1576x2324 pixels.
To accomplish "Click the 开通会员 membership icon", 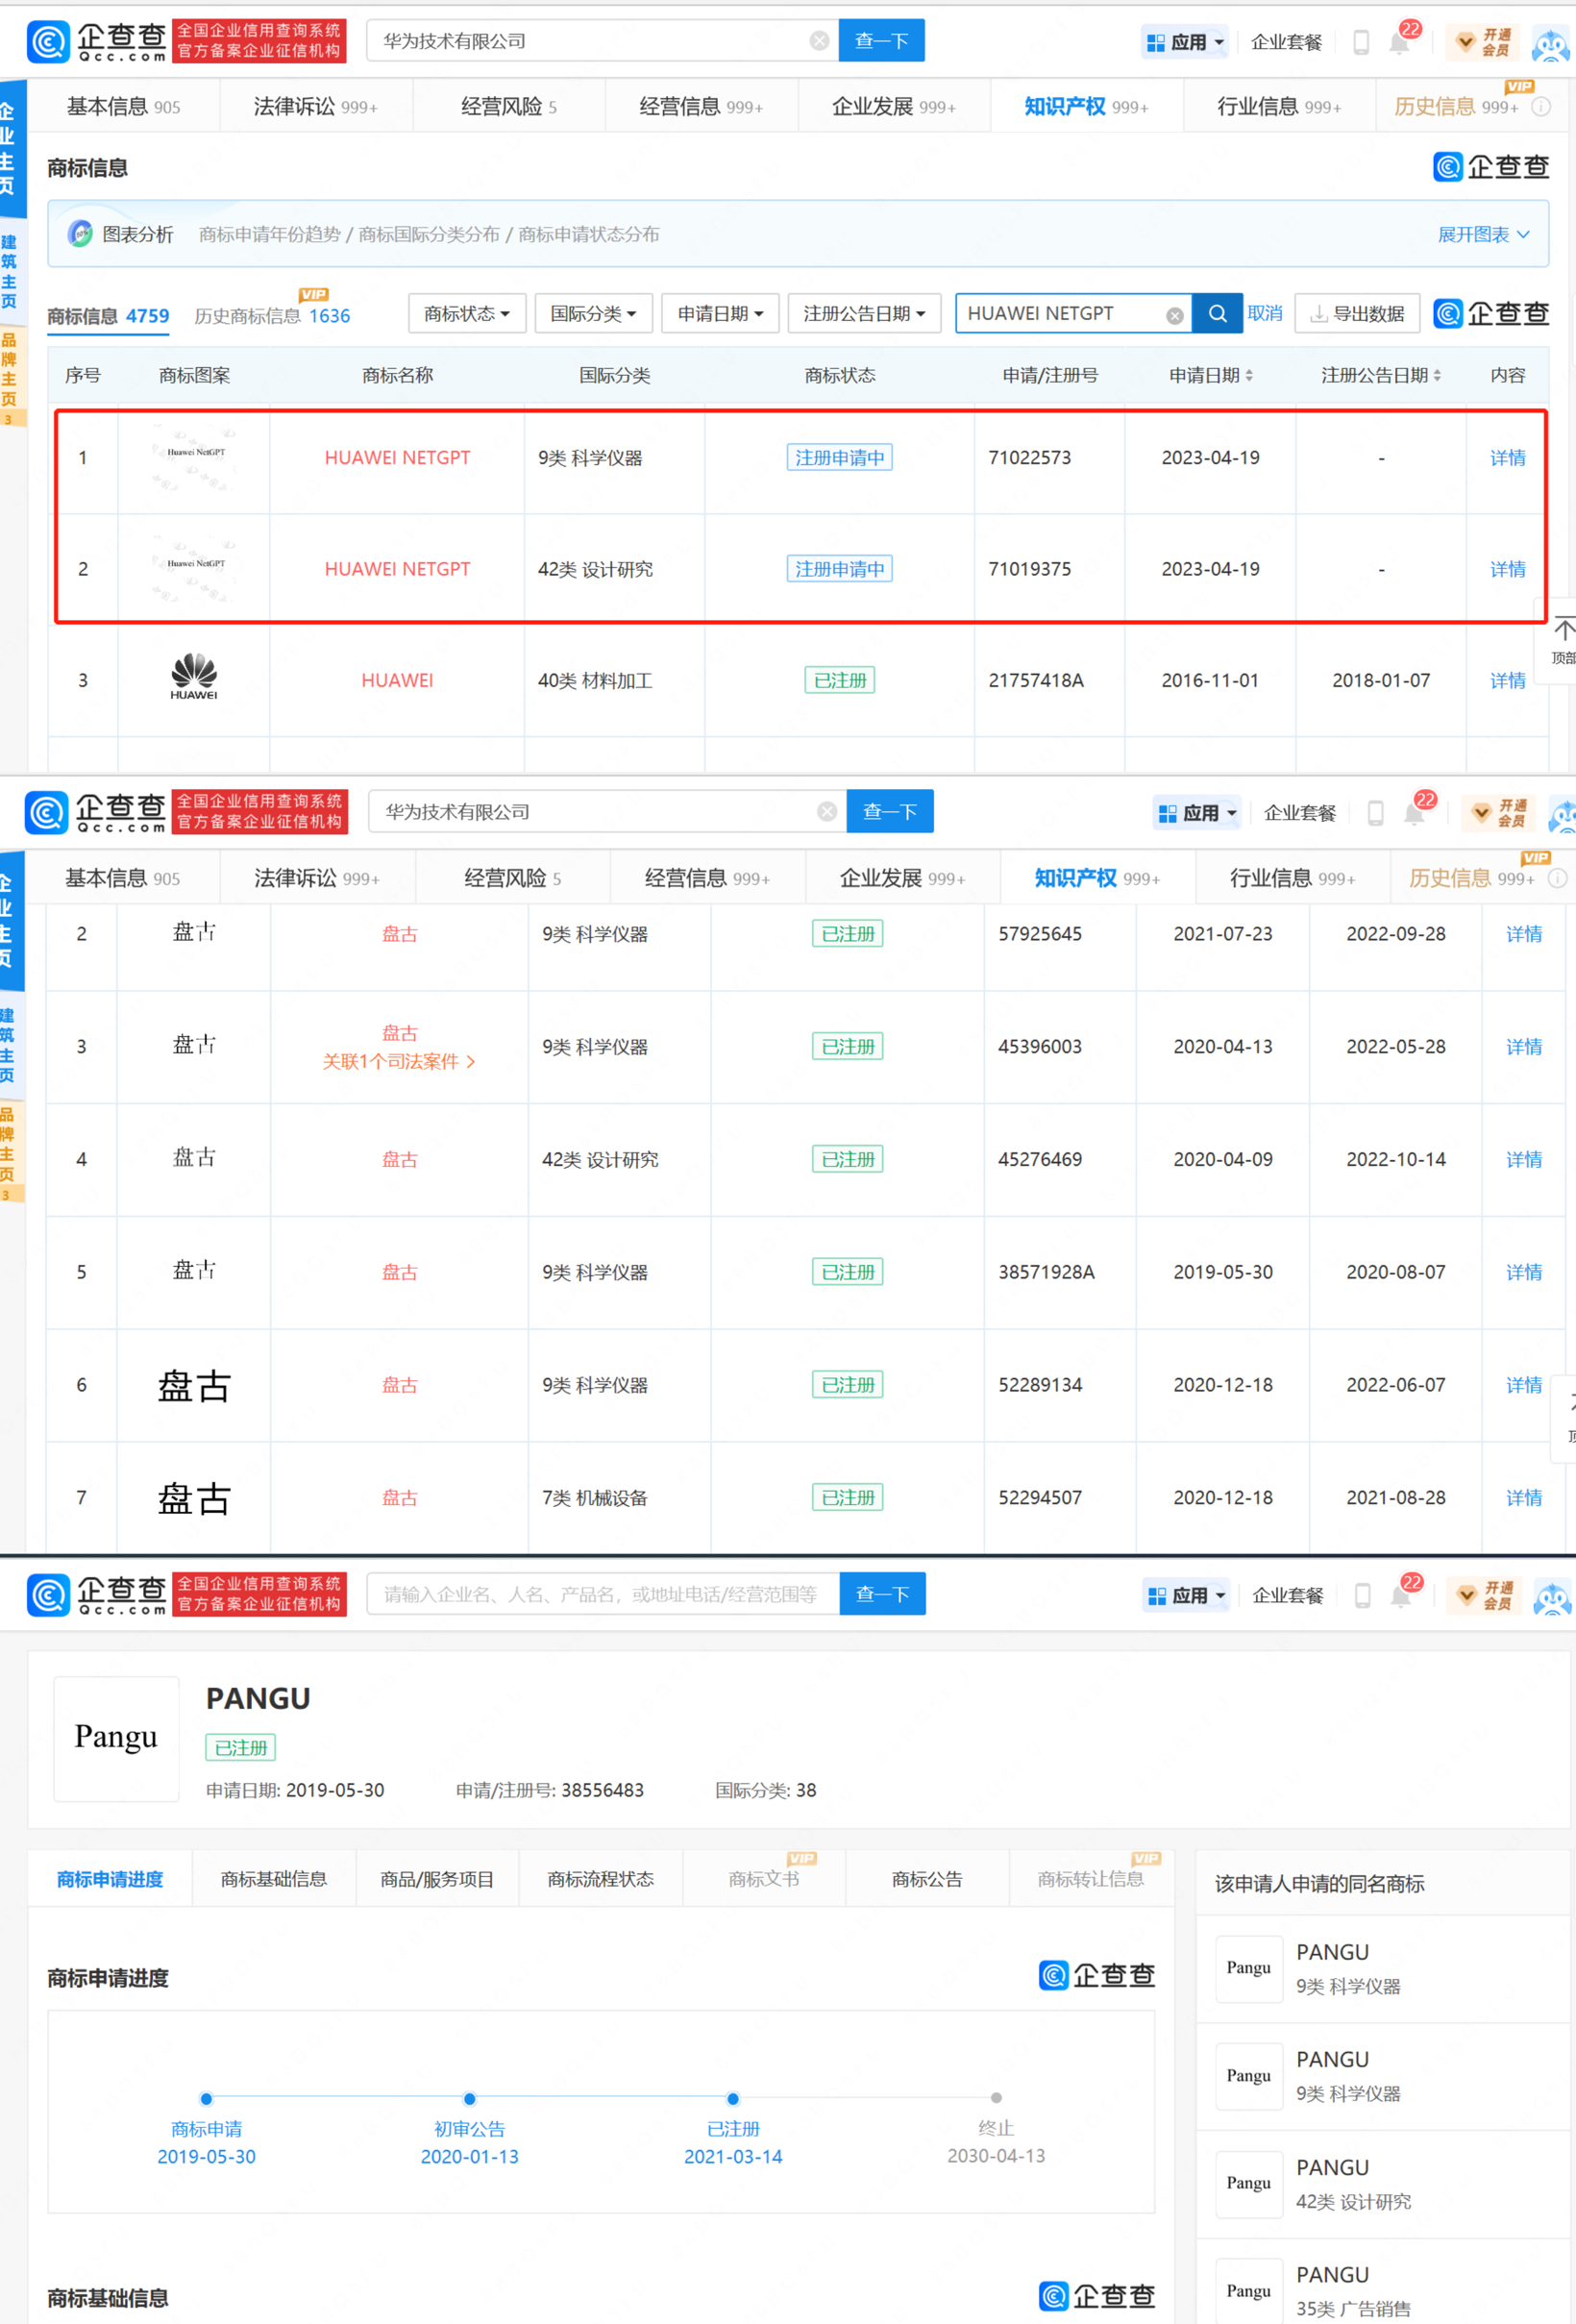I will pos(1482,42).
